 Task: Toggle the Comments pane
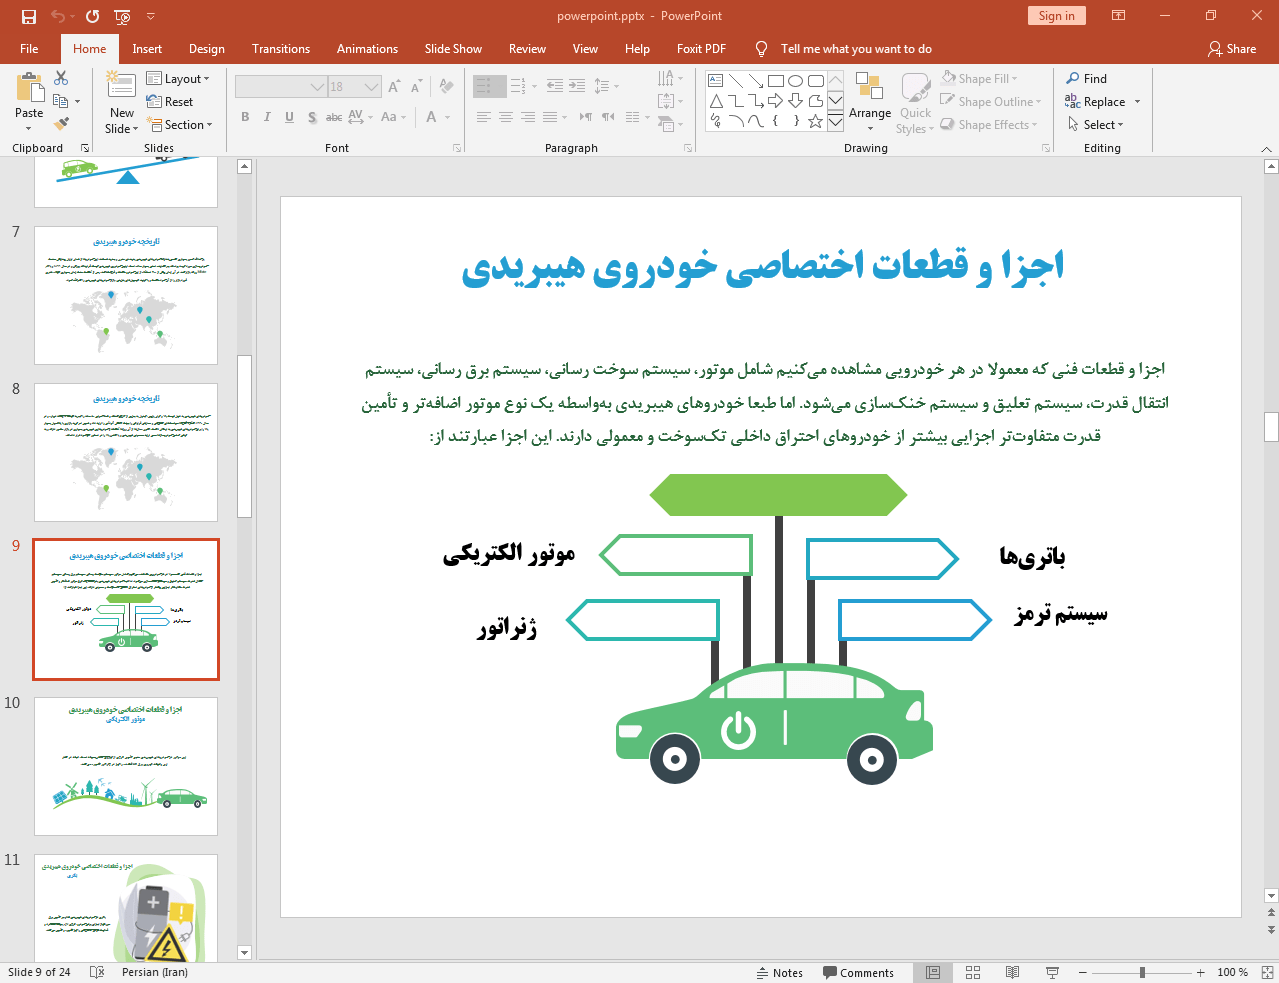(x=858, y=973)
